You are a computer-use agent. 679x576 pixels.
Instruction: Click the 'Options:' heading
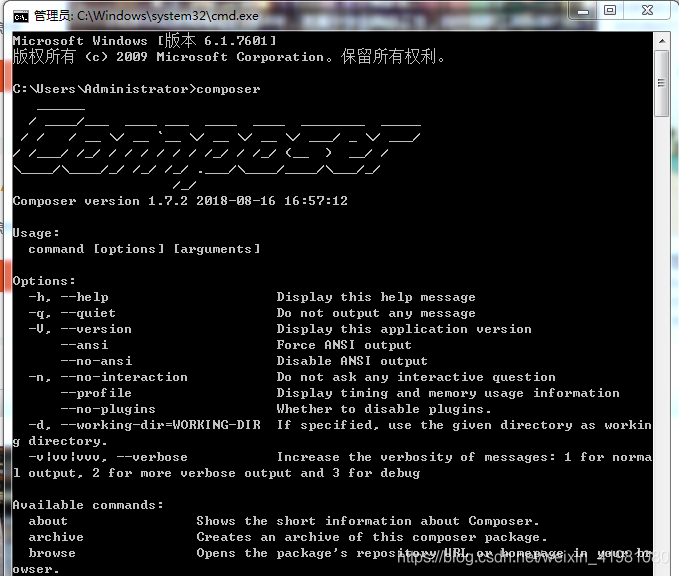click(44, 281)
